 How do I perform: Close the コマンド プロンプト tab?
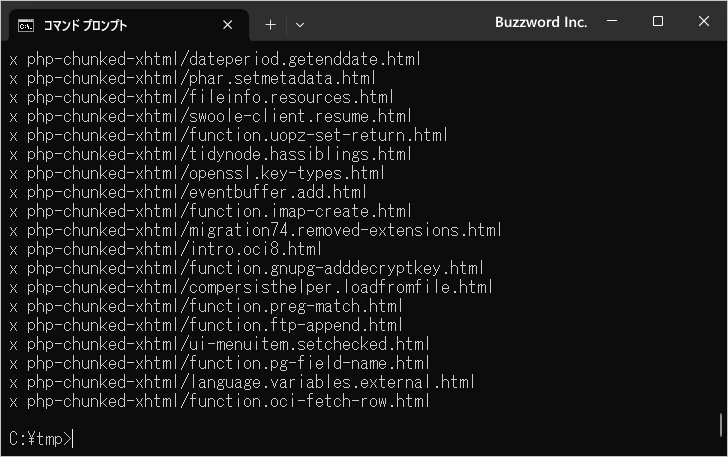click(x=228, y=25)
